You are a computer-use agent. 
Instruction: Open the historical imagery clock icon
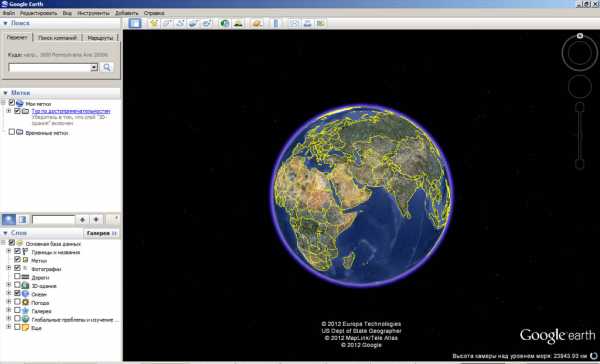[225, 23]
